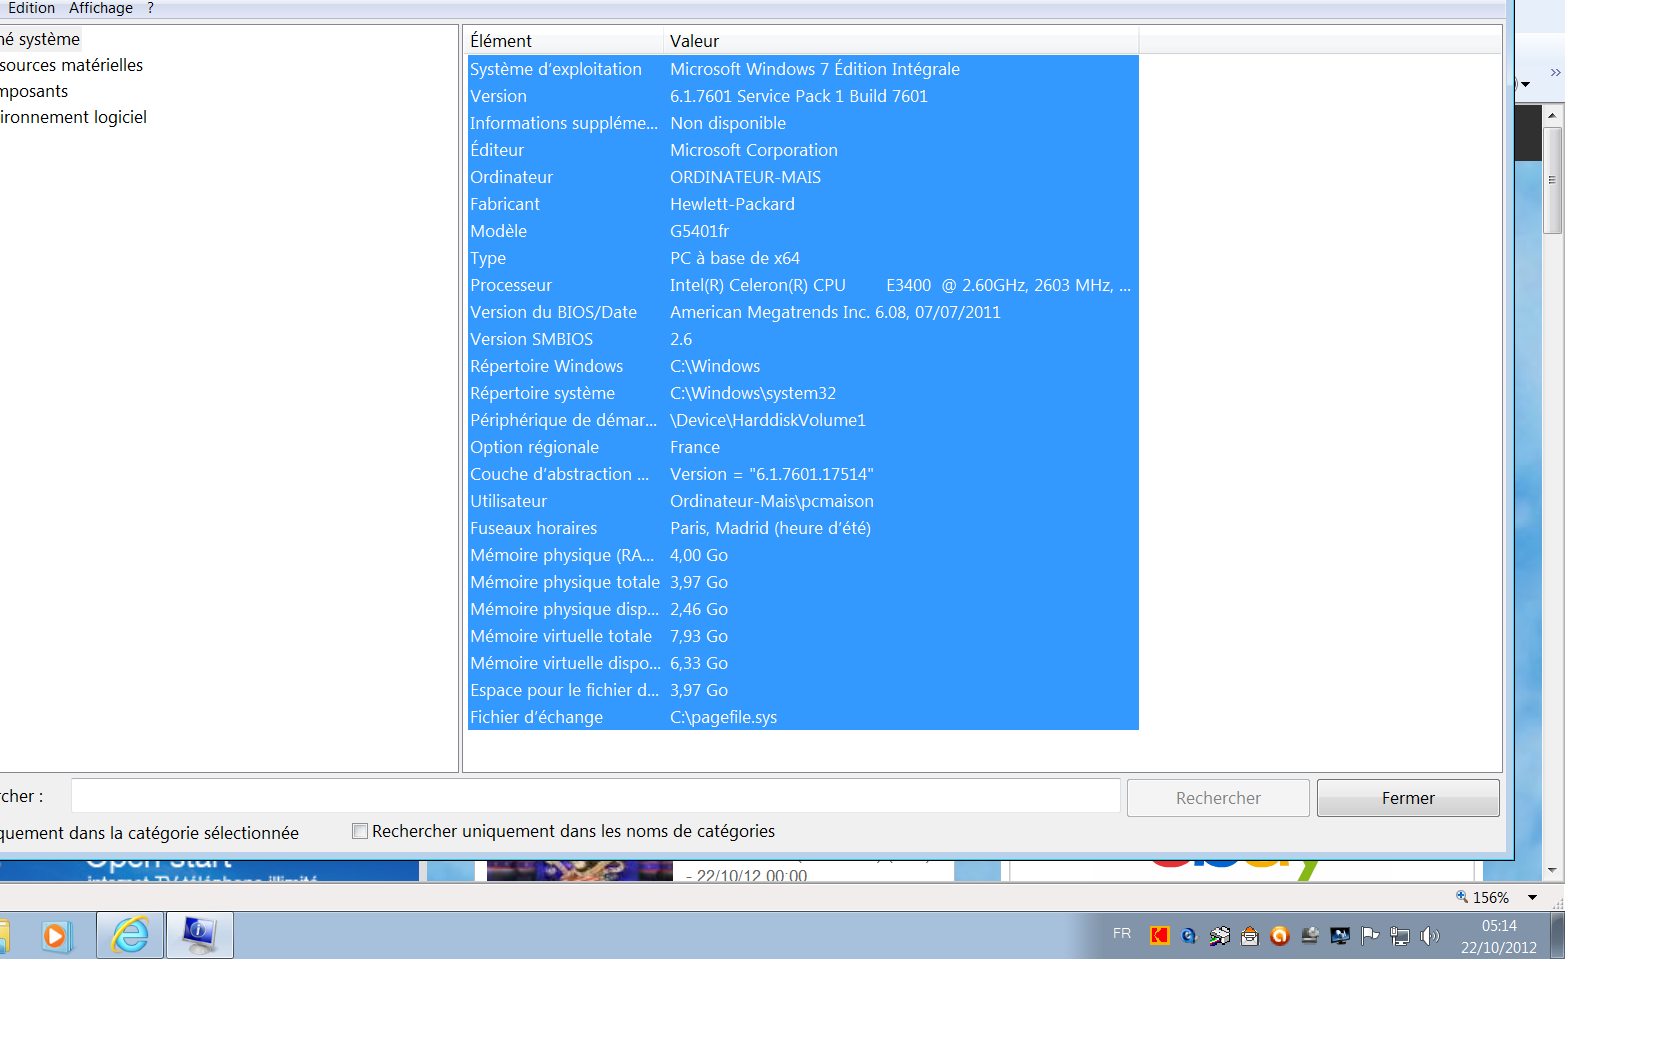
Task: Click the C:\pagefile.sys value
Action: [x=723, y=717]
